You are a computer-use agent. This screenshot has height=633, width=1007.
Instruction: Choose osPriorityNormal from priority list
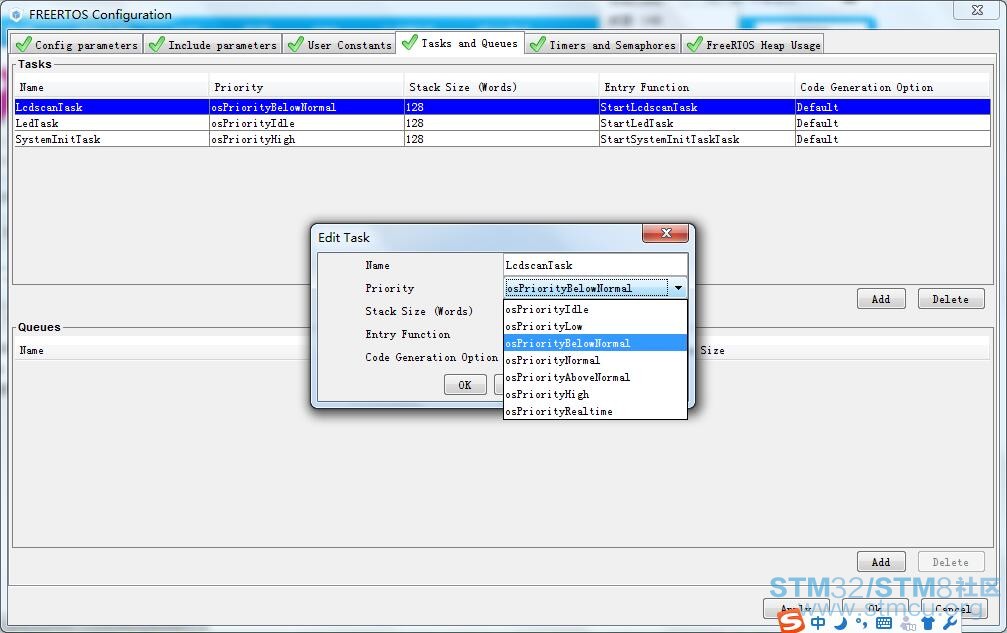[595, 360]
